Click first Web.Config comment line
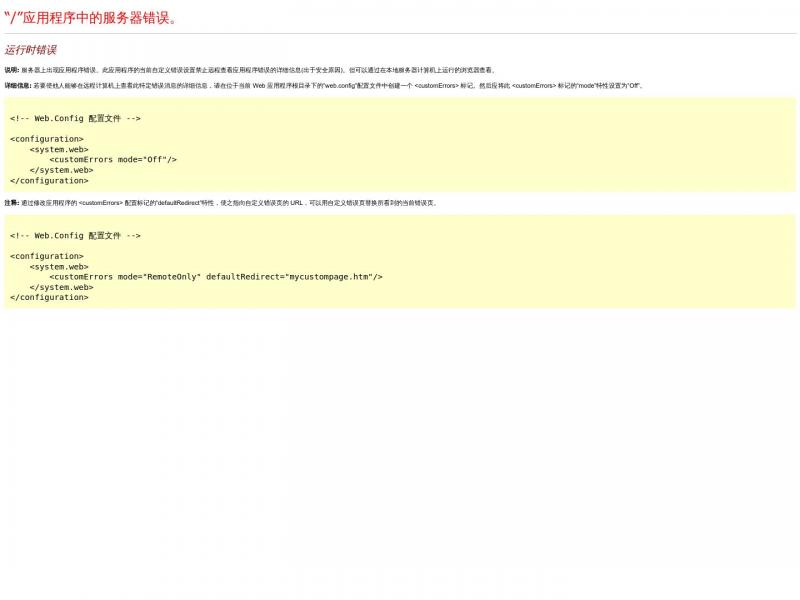Screen dimensions: 800x600 (75, 118)
